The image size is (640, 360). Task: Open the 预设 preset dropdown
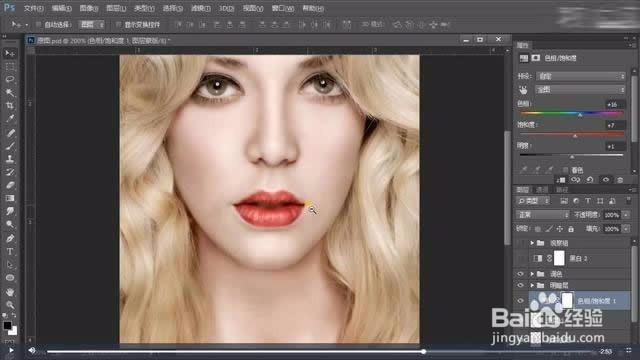click(x=580, y=76)
